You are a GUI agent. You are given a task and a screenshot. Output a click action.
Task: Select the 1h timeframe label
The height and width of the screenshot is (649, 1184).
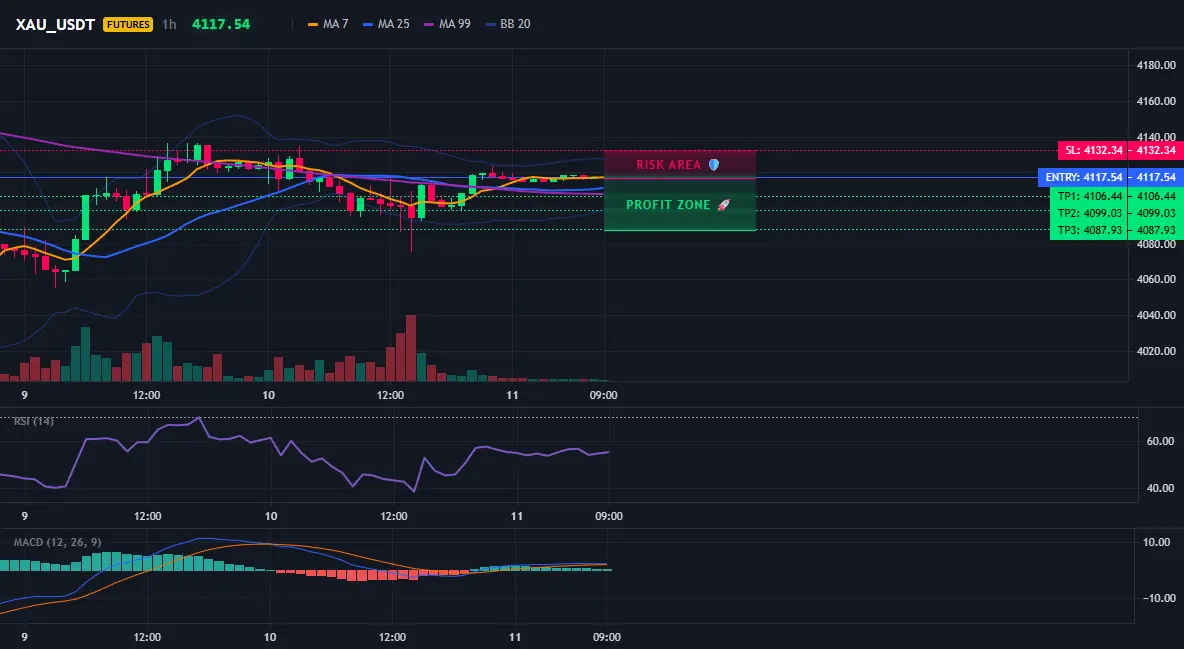point(169,24)
